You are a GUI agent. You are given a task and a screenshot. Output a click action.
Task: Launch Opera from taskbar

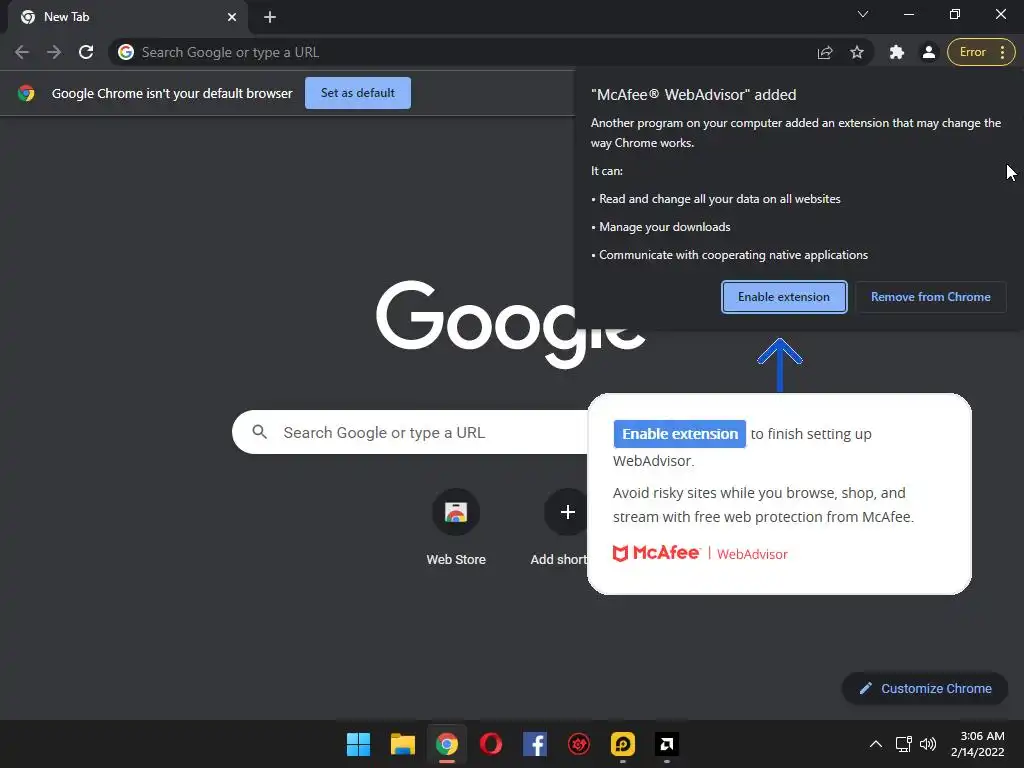pos(491,744)
